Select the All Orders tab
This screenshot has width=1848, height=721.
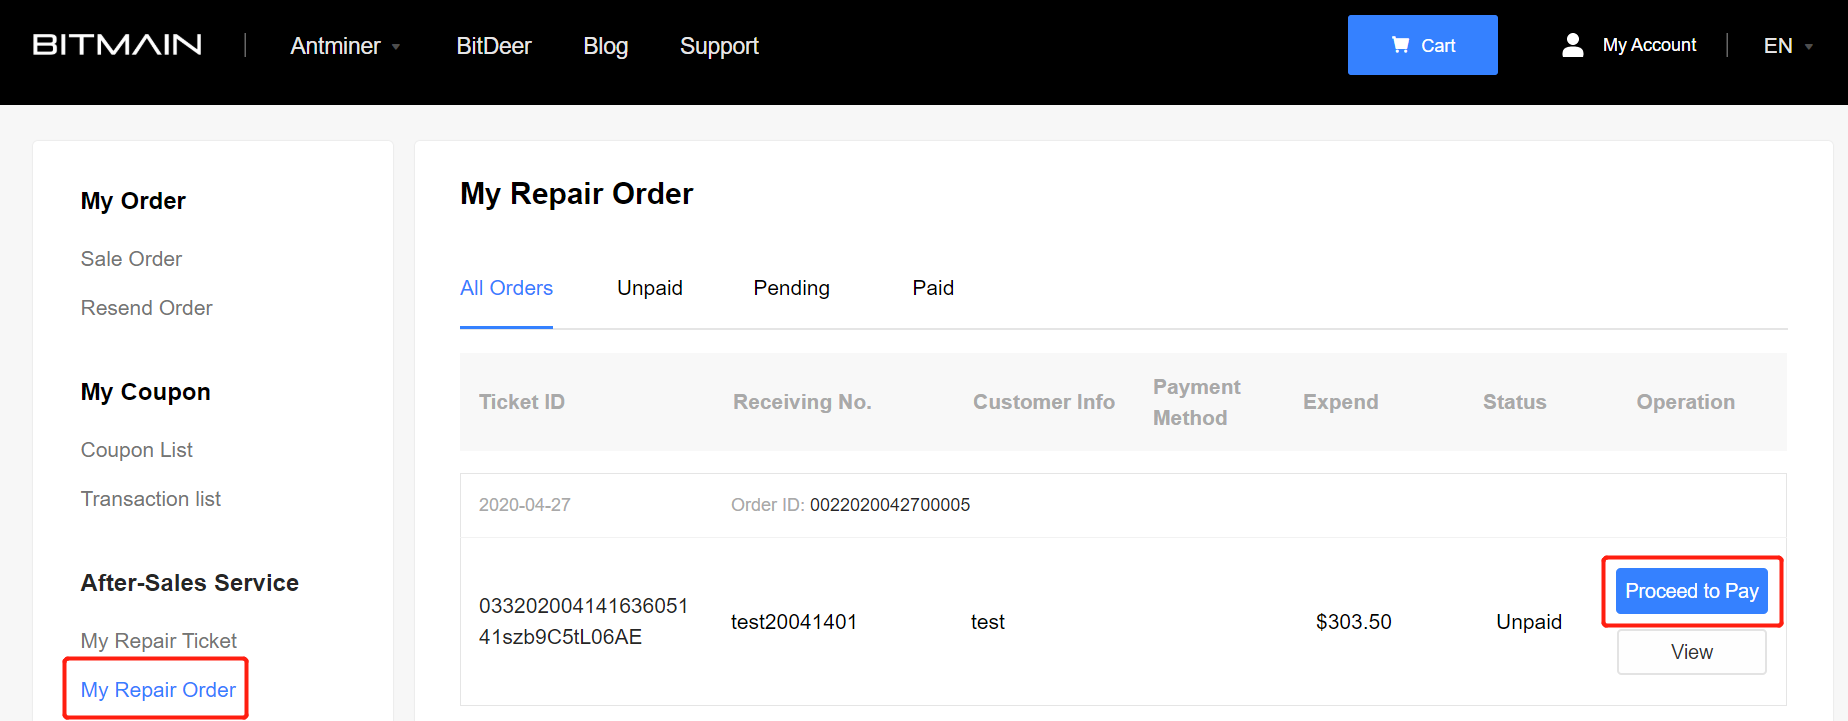[x=506, y=288]
